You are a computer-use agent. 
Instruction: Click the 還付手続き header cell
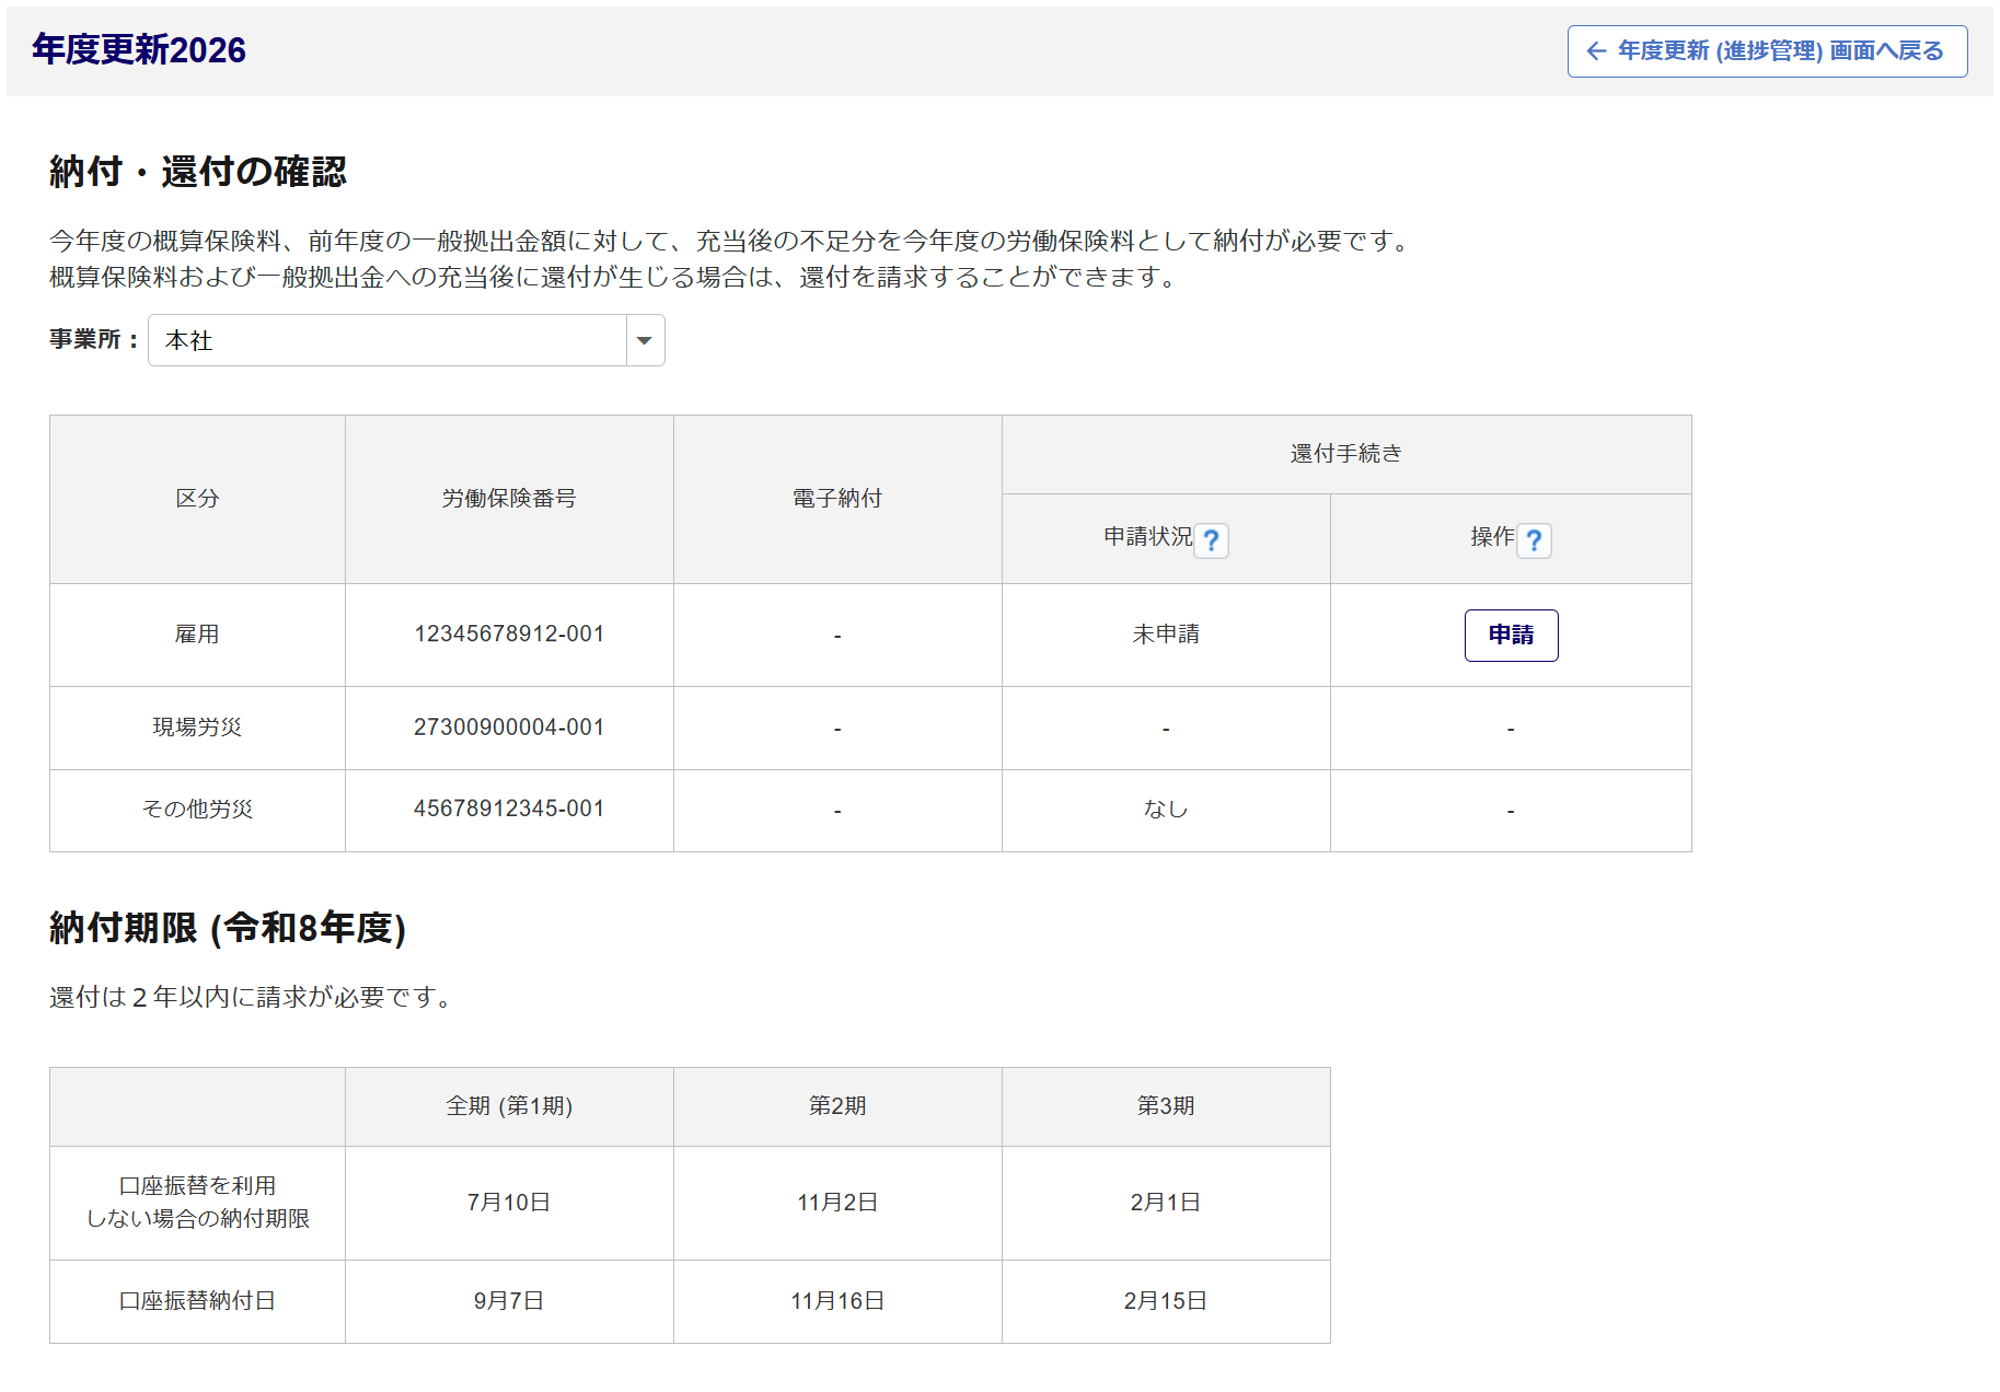point(1347,454)
